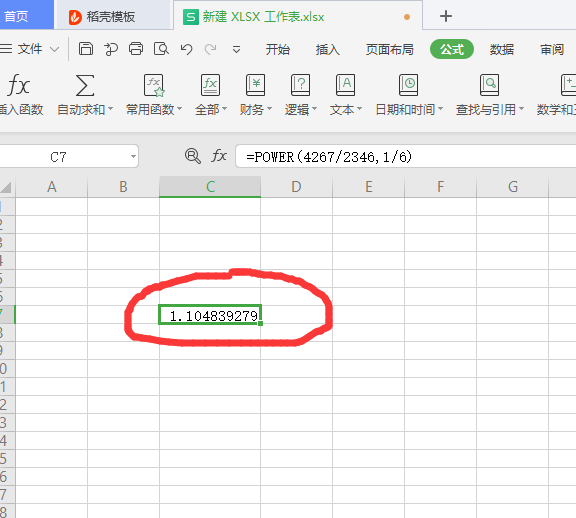Expand the 文本 dropdown arrow
Image resolution: width=576 pixels, height=518 pixels.
tap(360, 109)
